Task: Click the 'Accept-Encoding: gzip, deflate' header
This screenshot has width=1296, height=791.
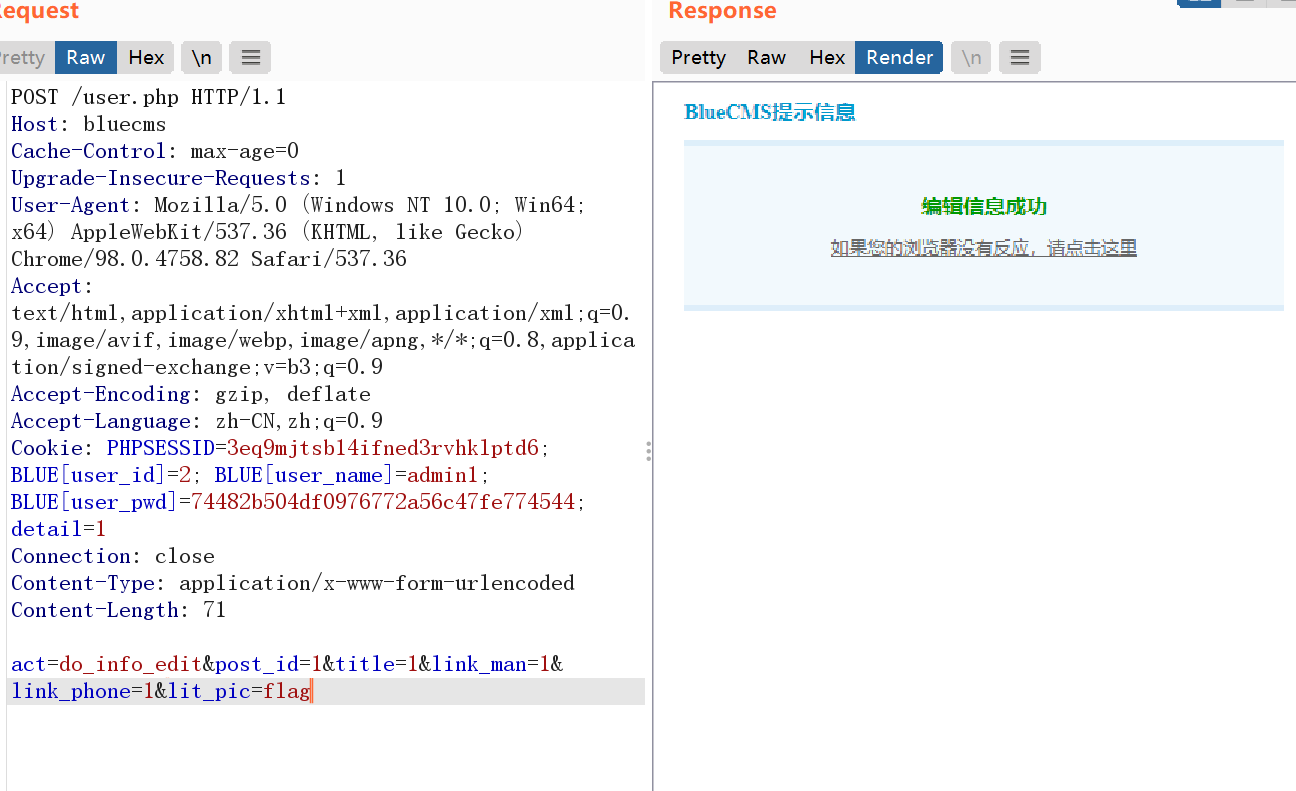Action: coord(191,394)
